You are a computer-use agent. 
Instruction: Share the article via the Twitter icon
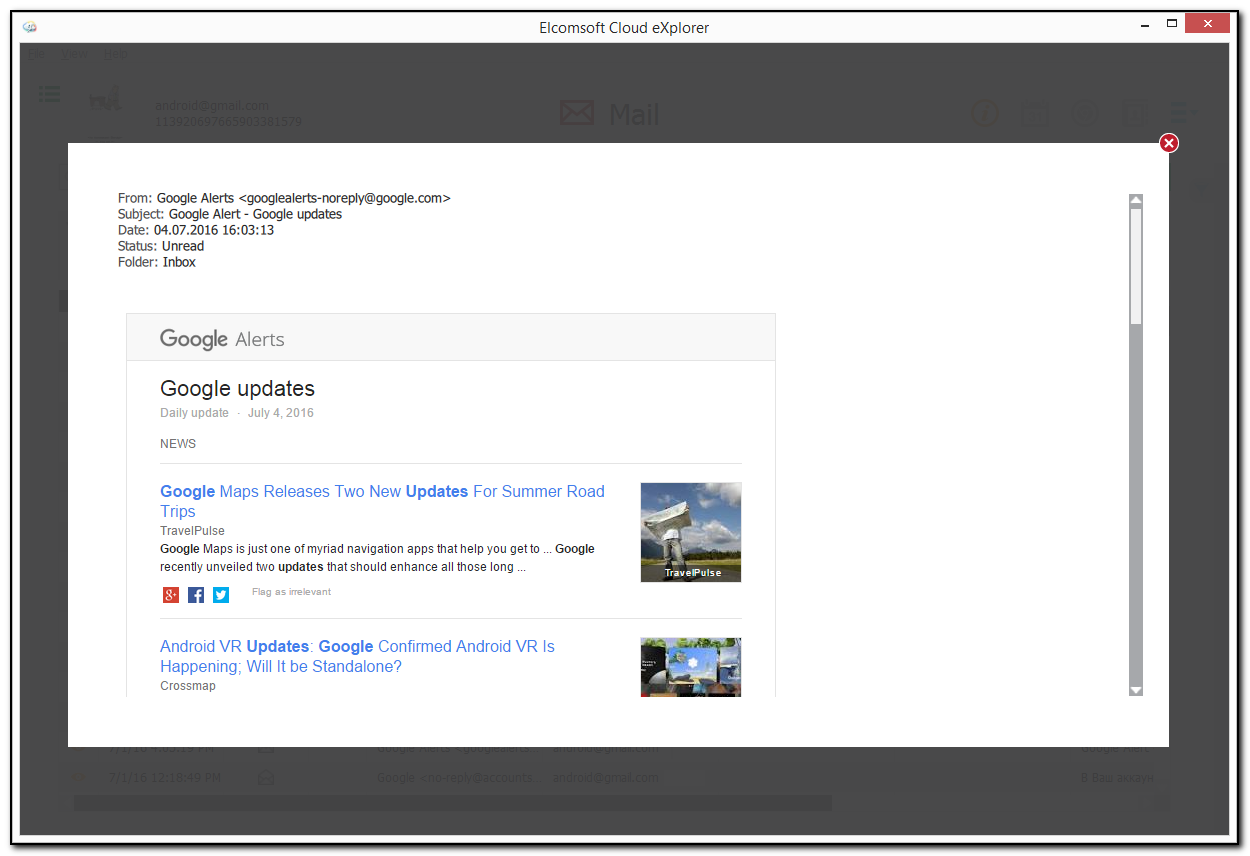pos(220,594)
